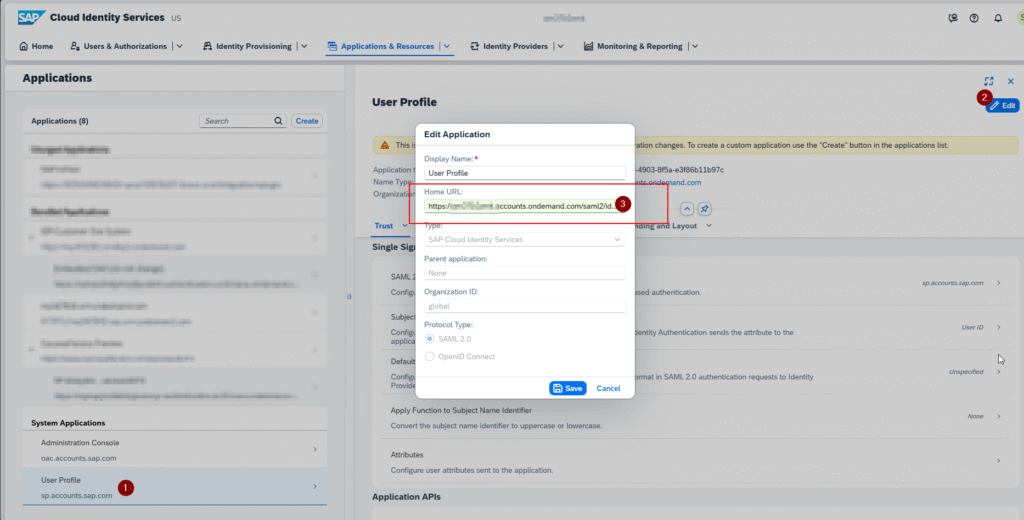Expand Identity Providers dropdown arrow

(x=560, y=46)
